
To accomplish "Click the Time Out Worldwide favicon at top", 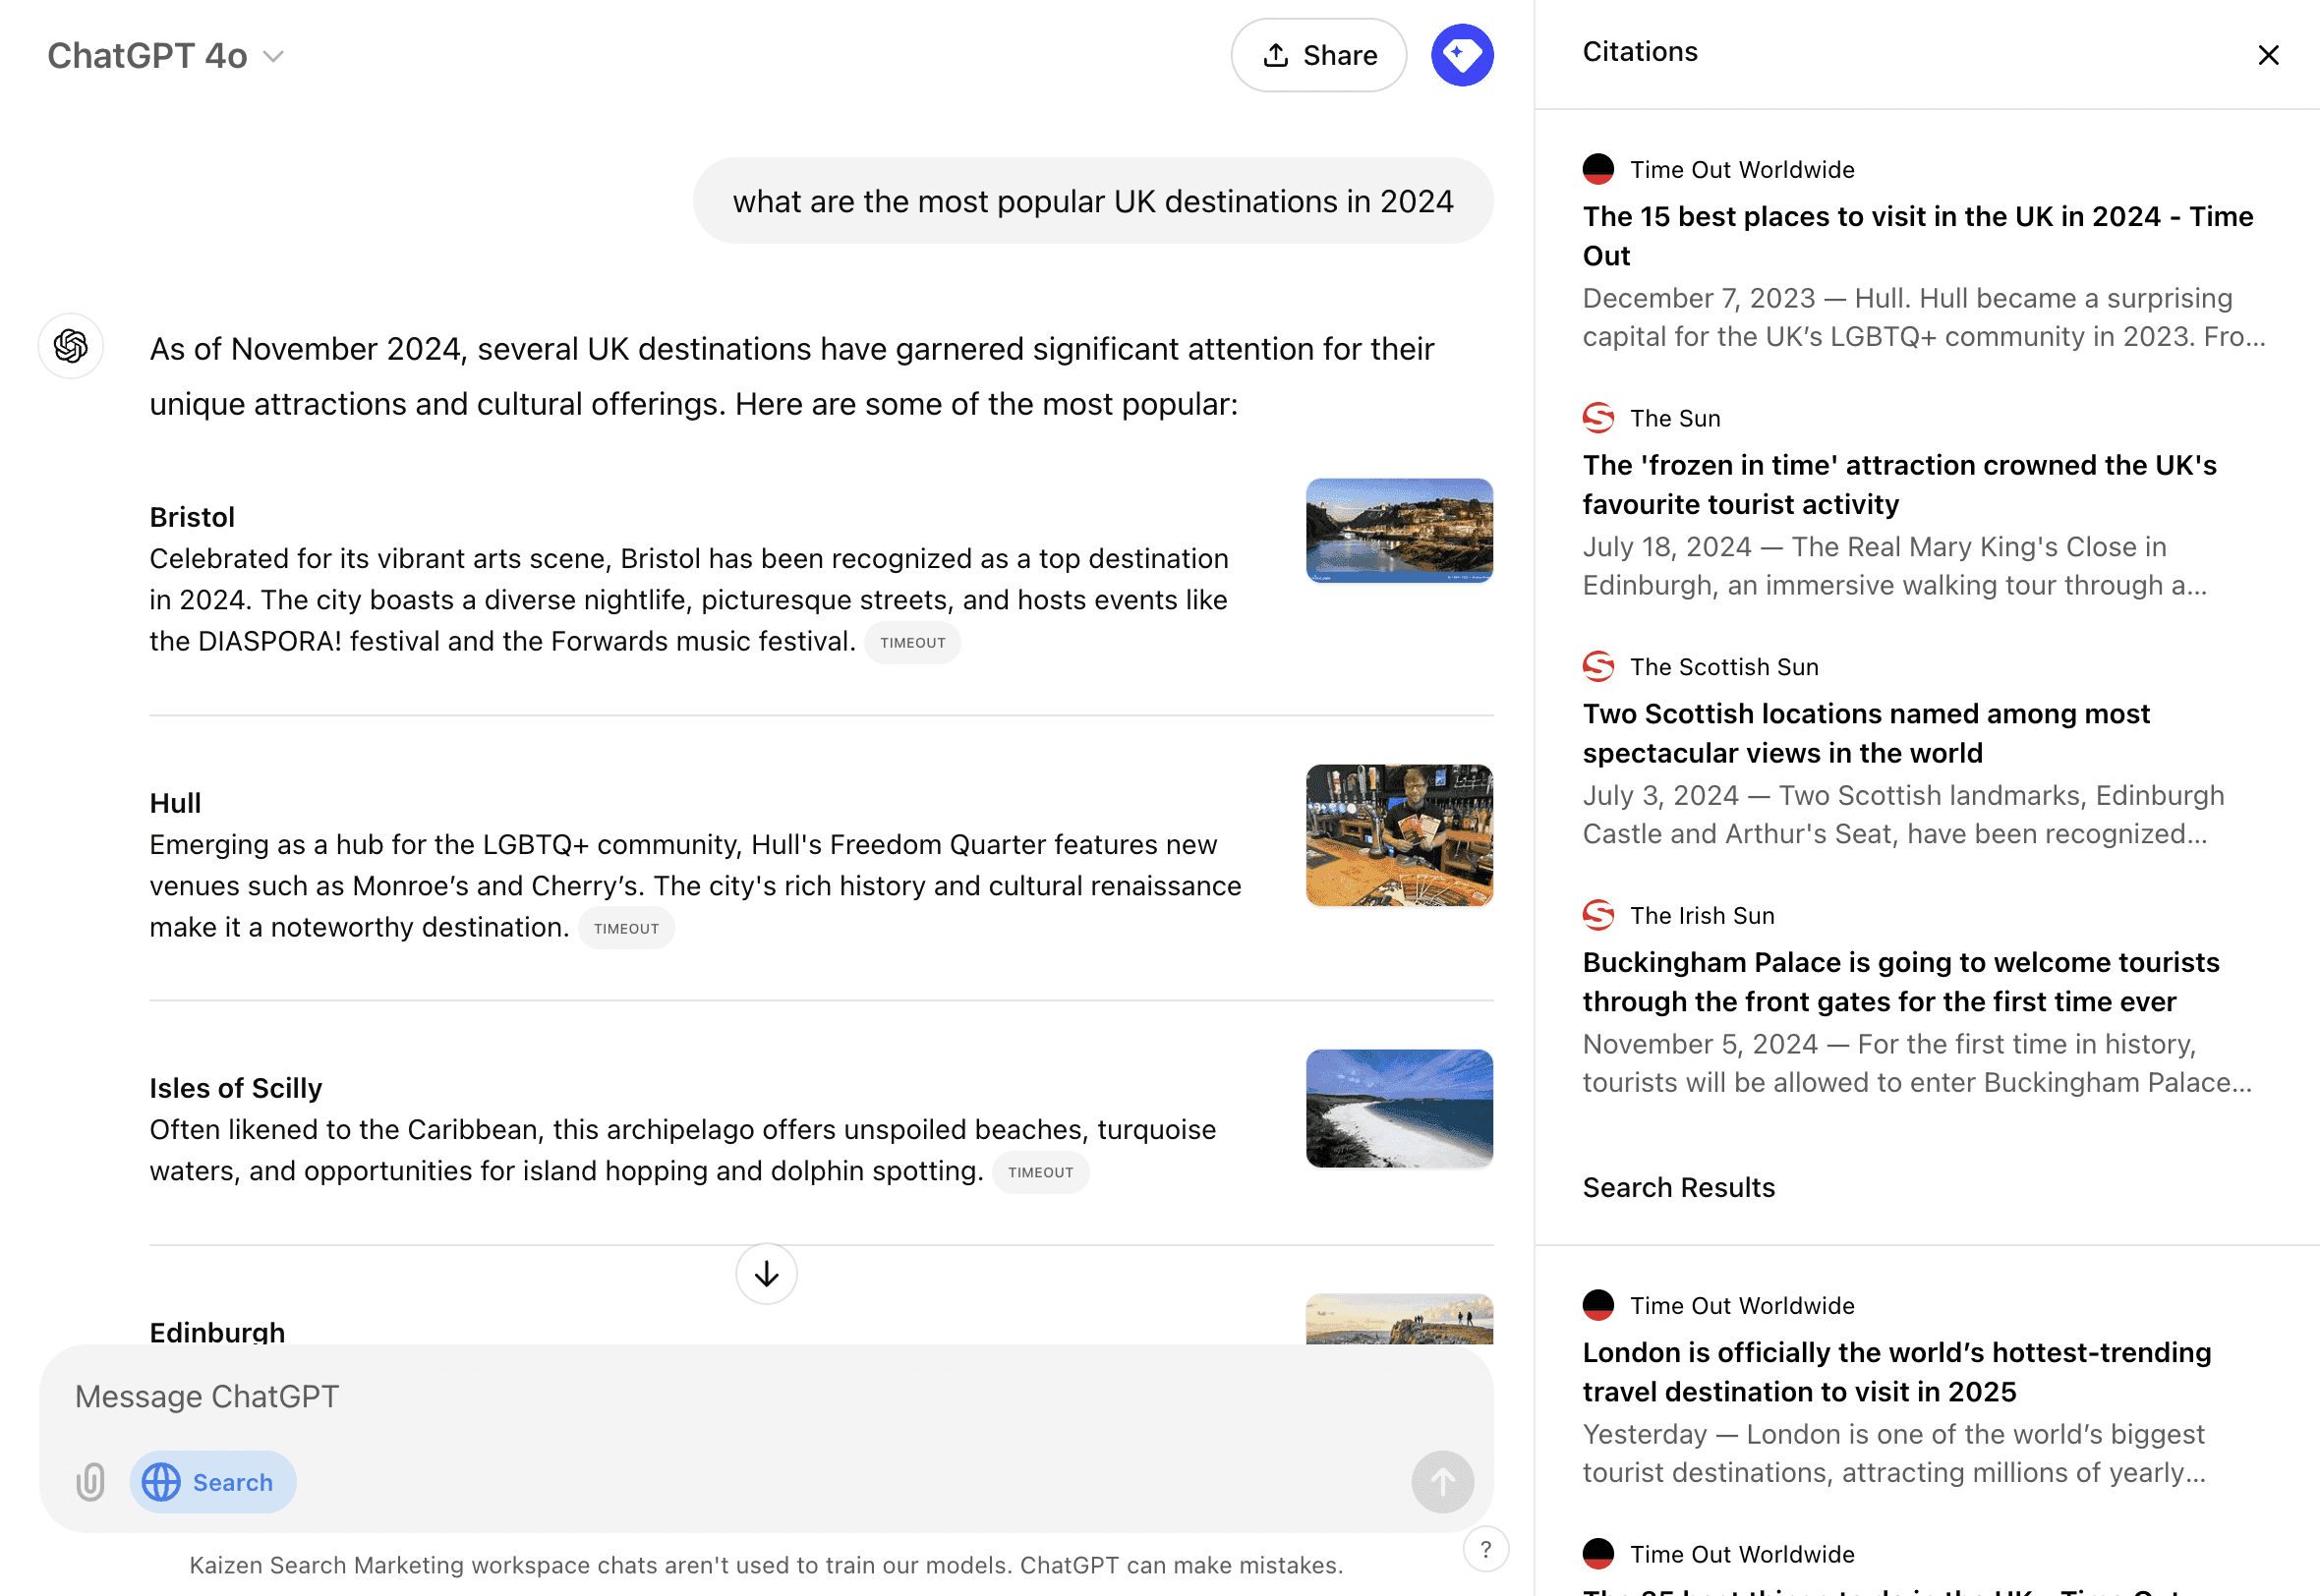I will pos(1598,169).
